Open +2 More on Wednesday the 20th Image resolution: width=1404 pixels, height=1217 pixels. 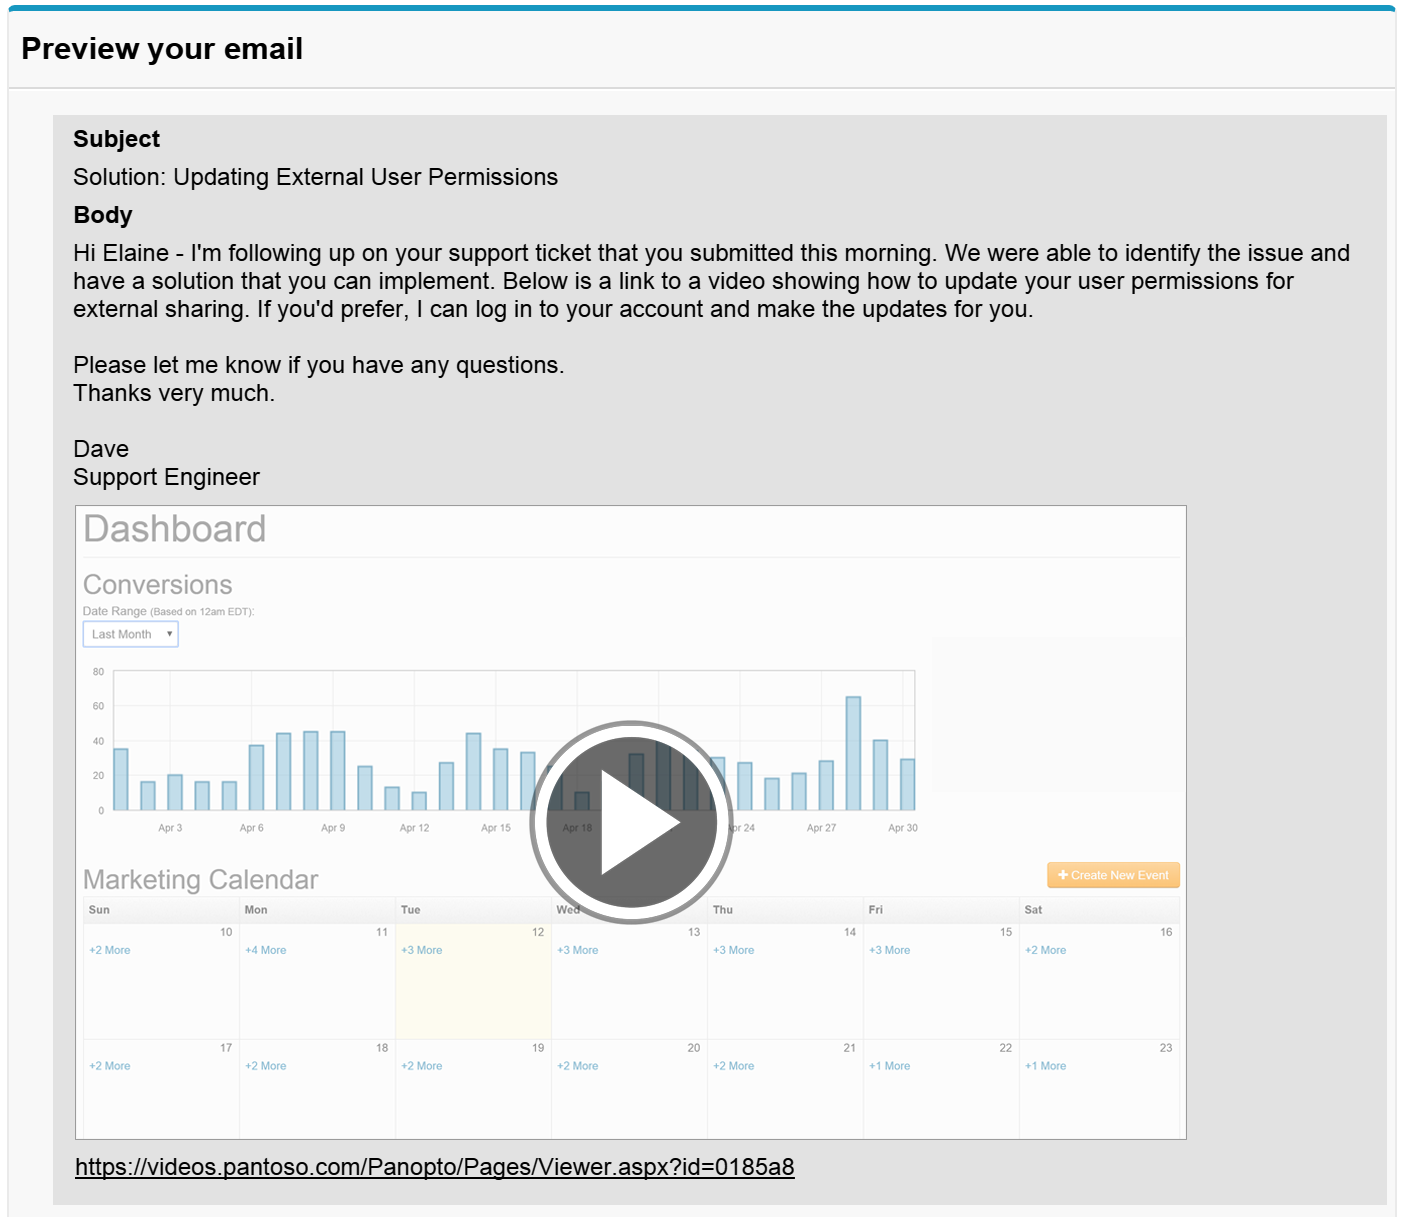tap(578, 1066)
